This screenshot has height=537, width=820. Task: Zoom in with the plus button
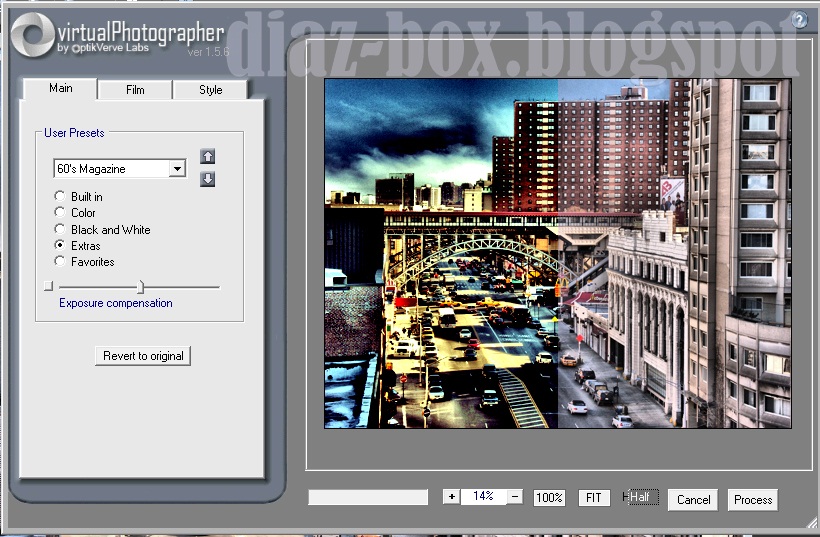click(451, 496)
